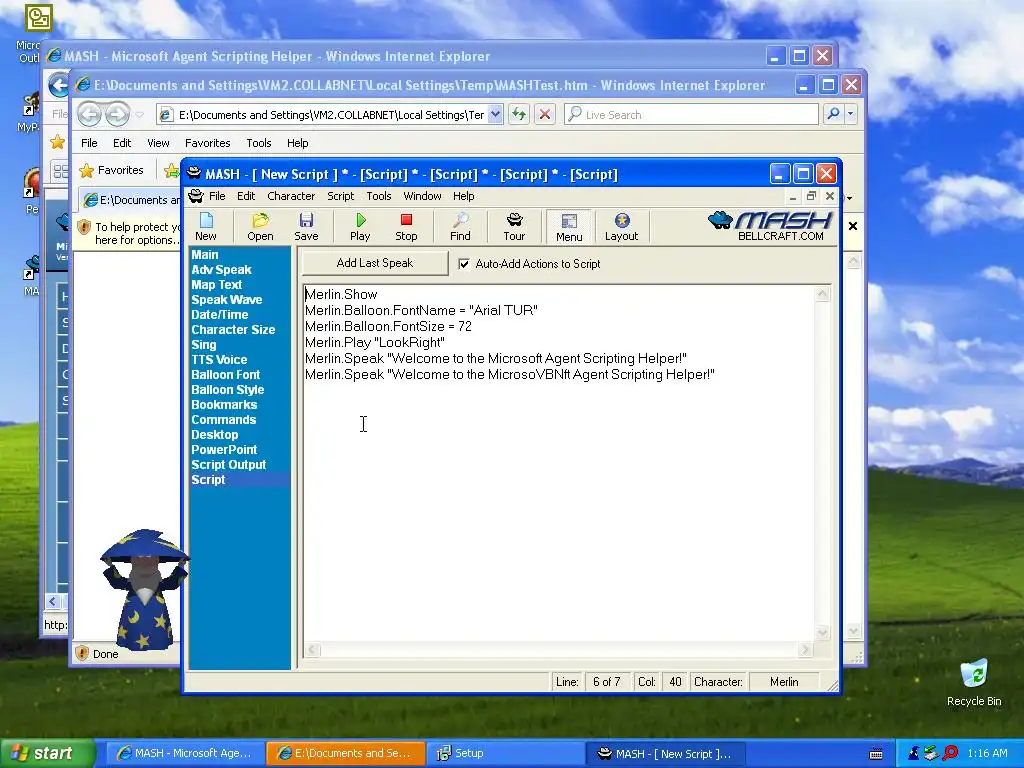Click MASH menu bar document icon
Image resolution: width=1024 pixels, height=768 pixels.
click(195, 196)
